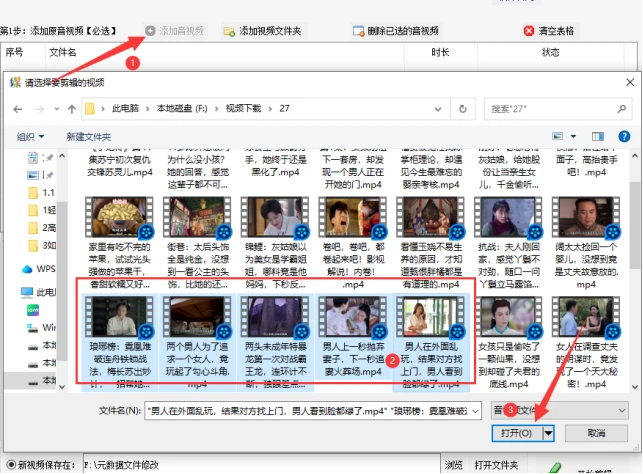
Task: Expand the address bar history dropdown
Action: coord(438,109)
